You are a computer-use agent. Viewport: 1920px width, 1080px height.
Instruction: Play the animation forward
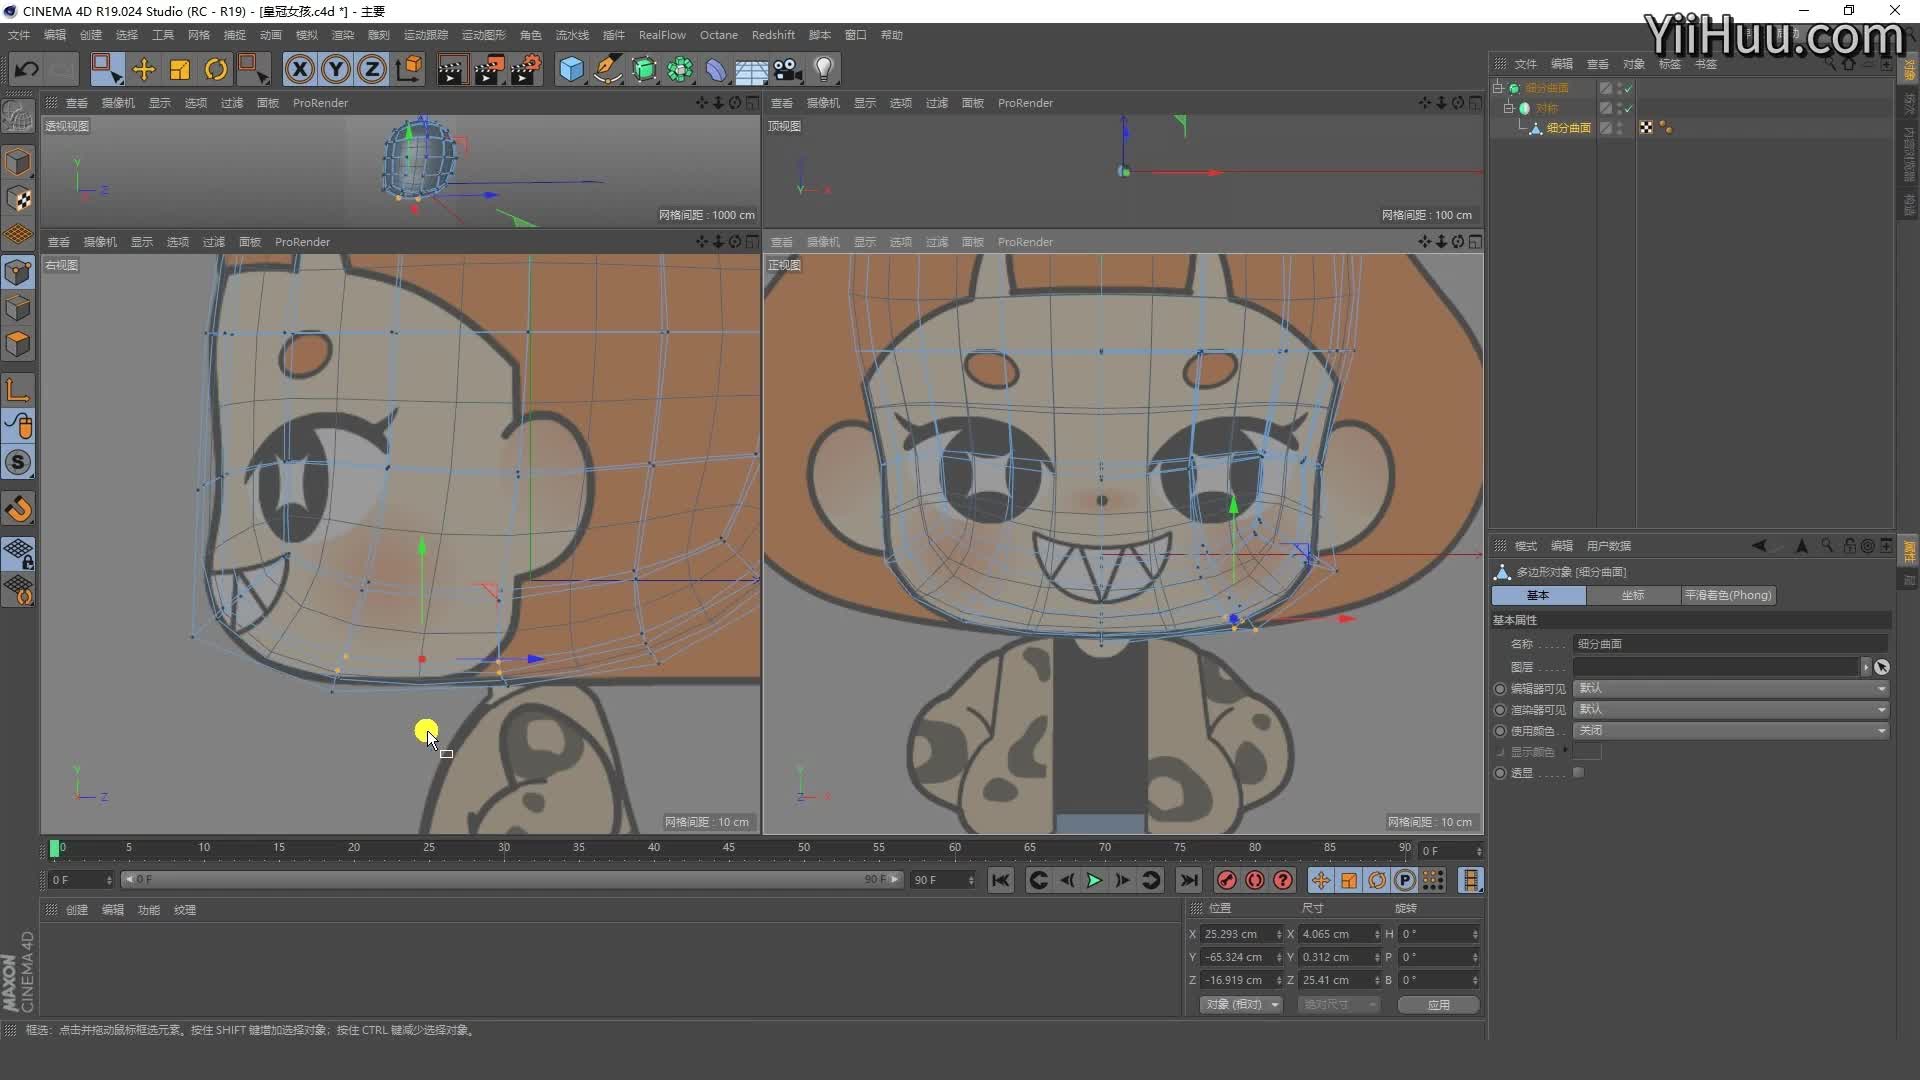point(1094,880)
